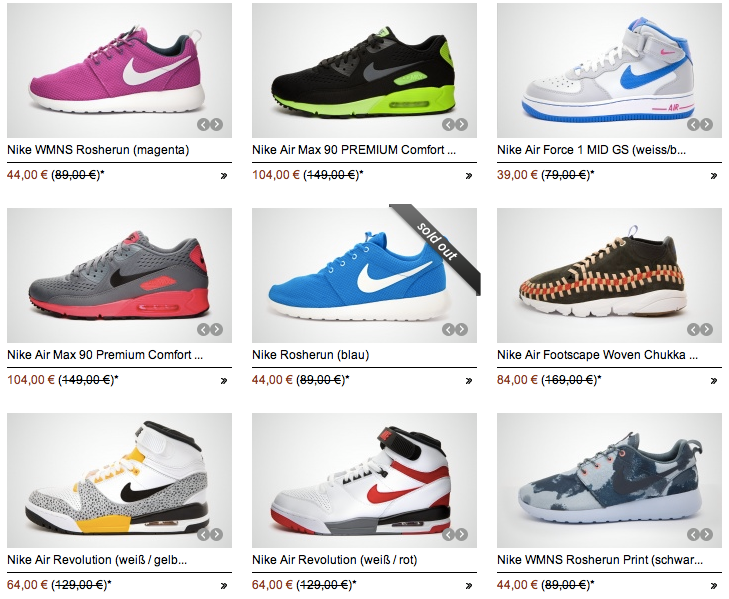Image resolution: width=729 pixels, height=599 pixels.
Task: Open Nike Rosherun (blau) product link
Action: (x=311, y=355)
